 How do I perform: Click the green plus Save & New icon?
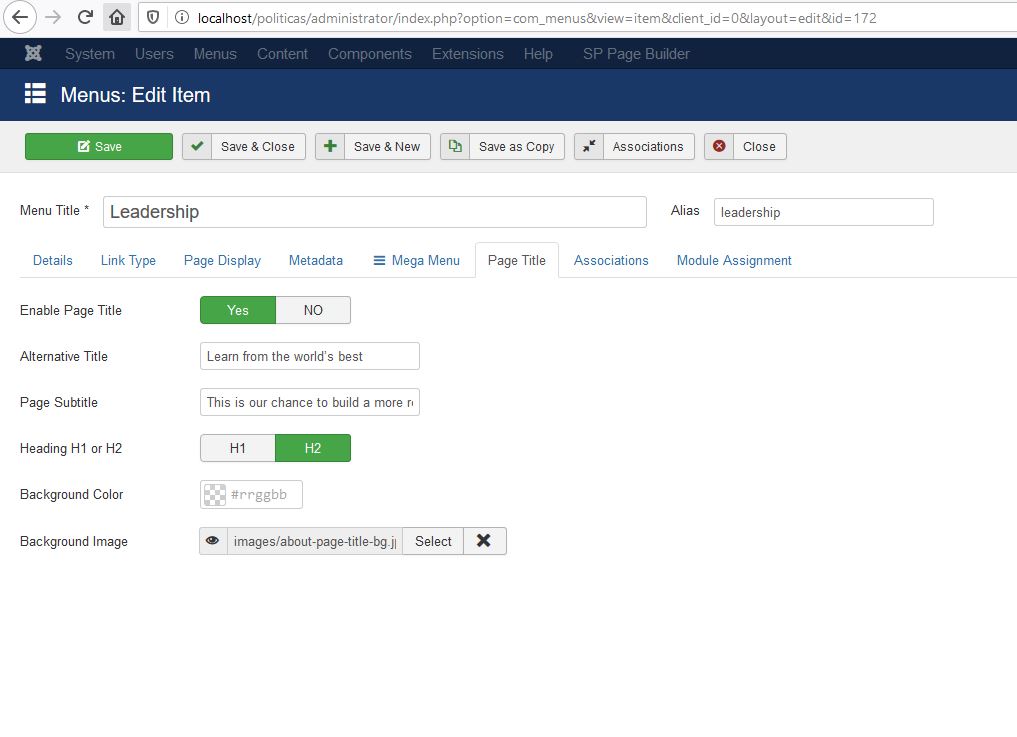pos(330,146)
